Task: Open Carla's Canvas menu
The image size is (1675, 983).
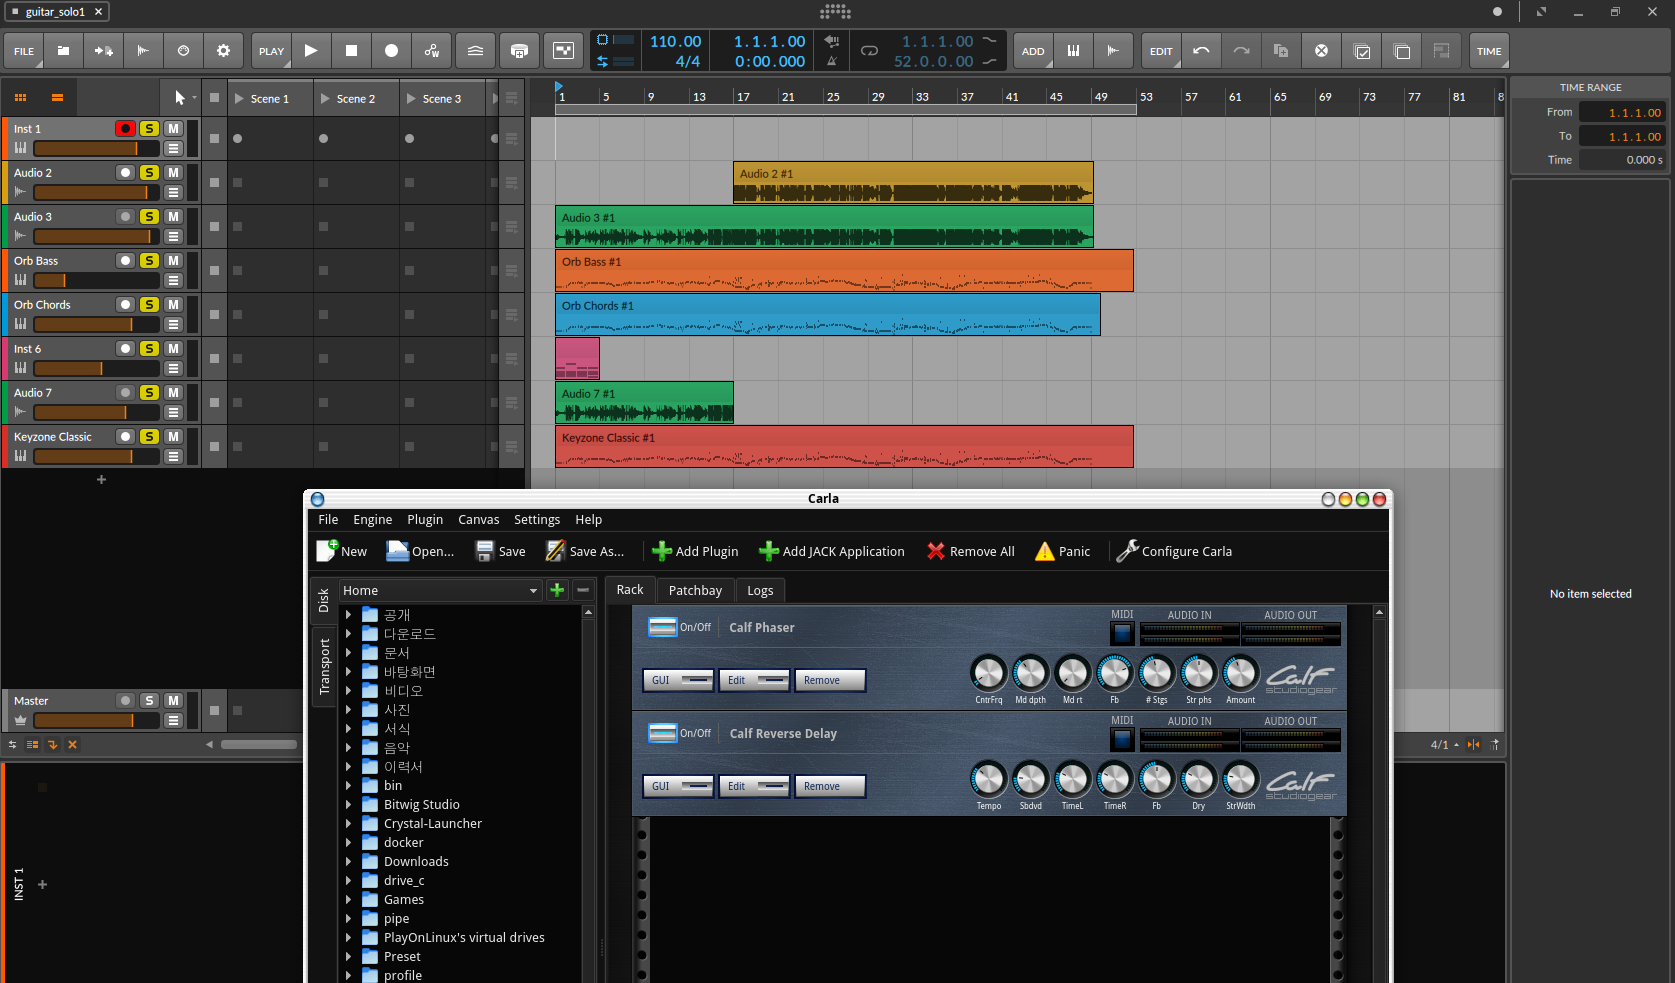Action: click(x=479, y=519)
